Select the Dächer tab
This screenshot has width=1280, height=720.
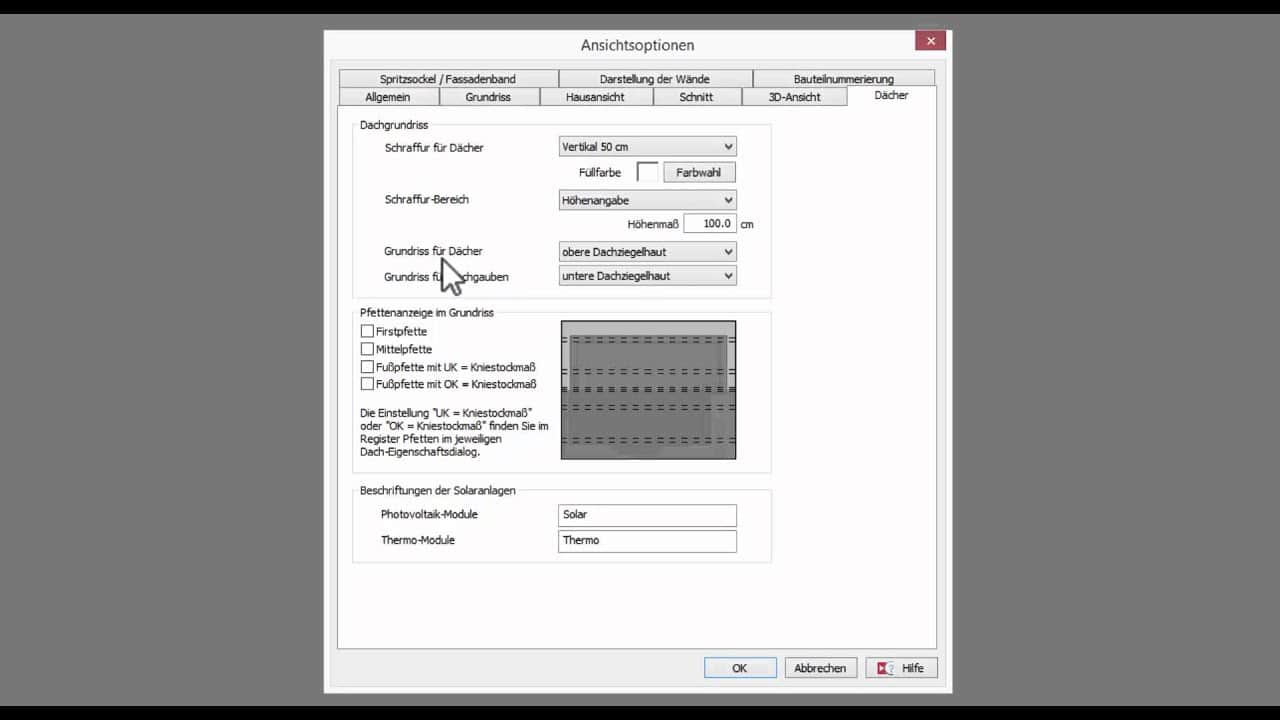891,96
